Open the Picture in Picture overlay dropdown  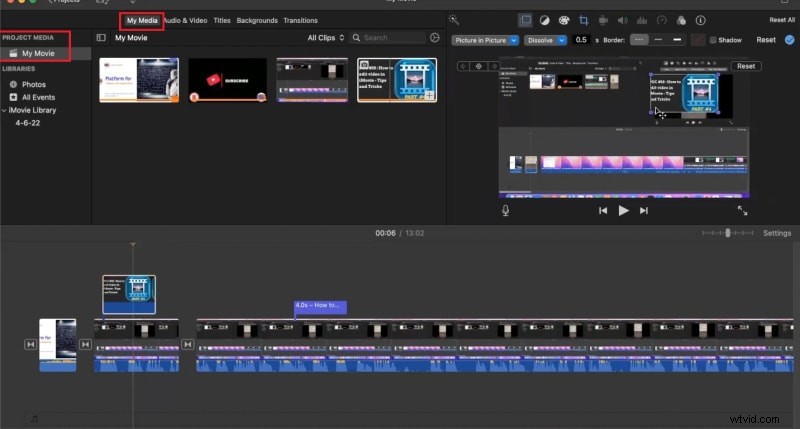pos(485,40)
